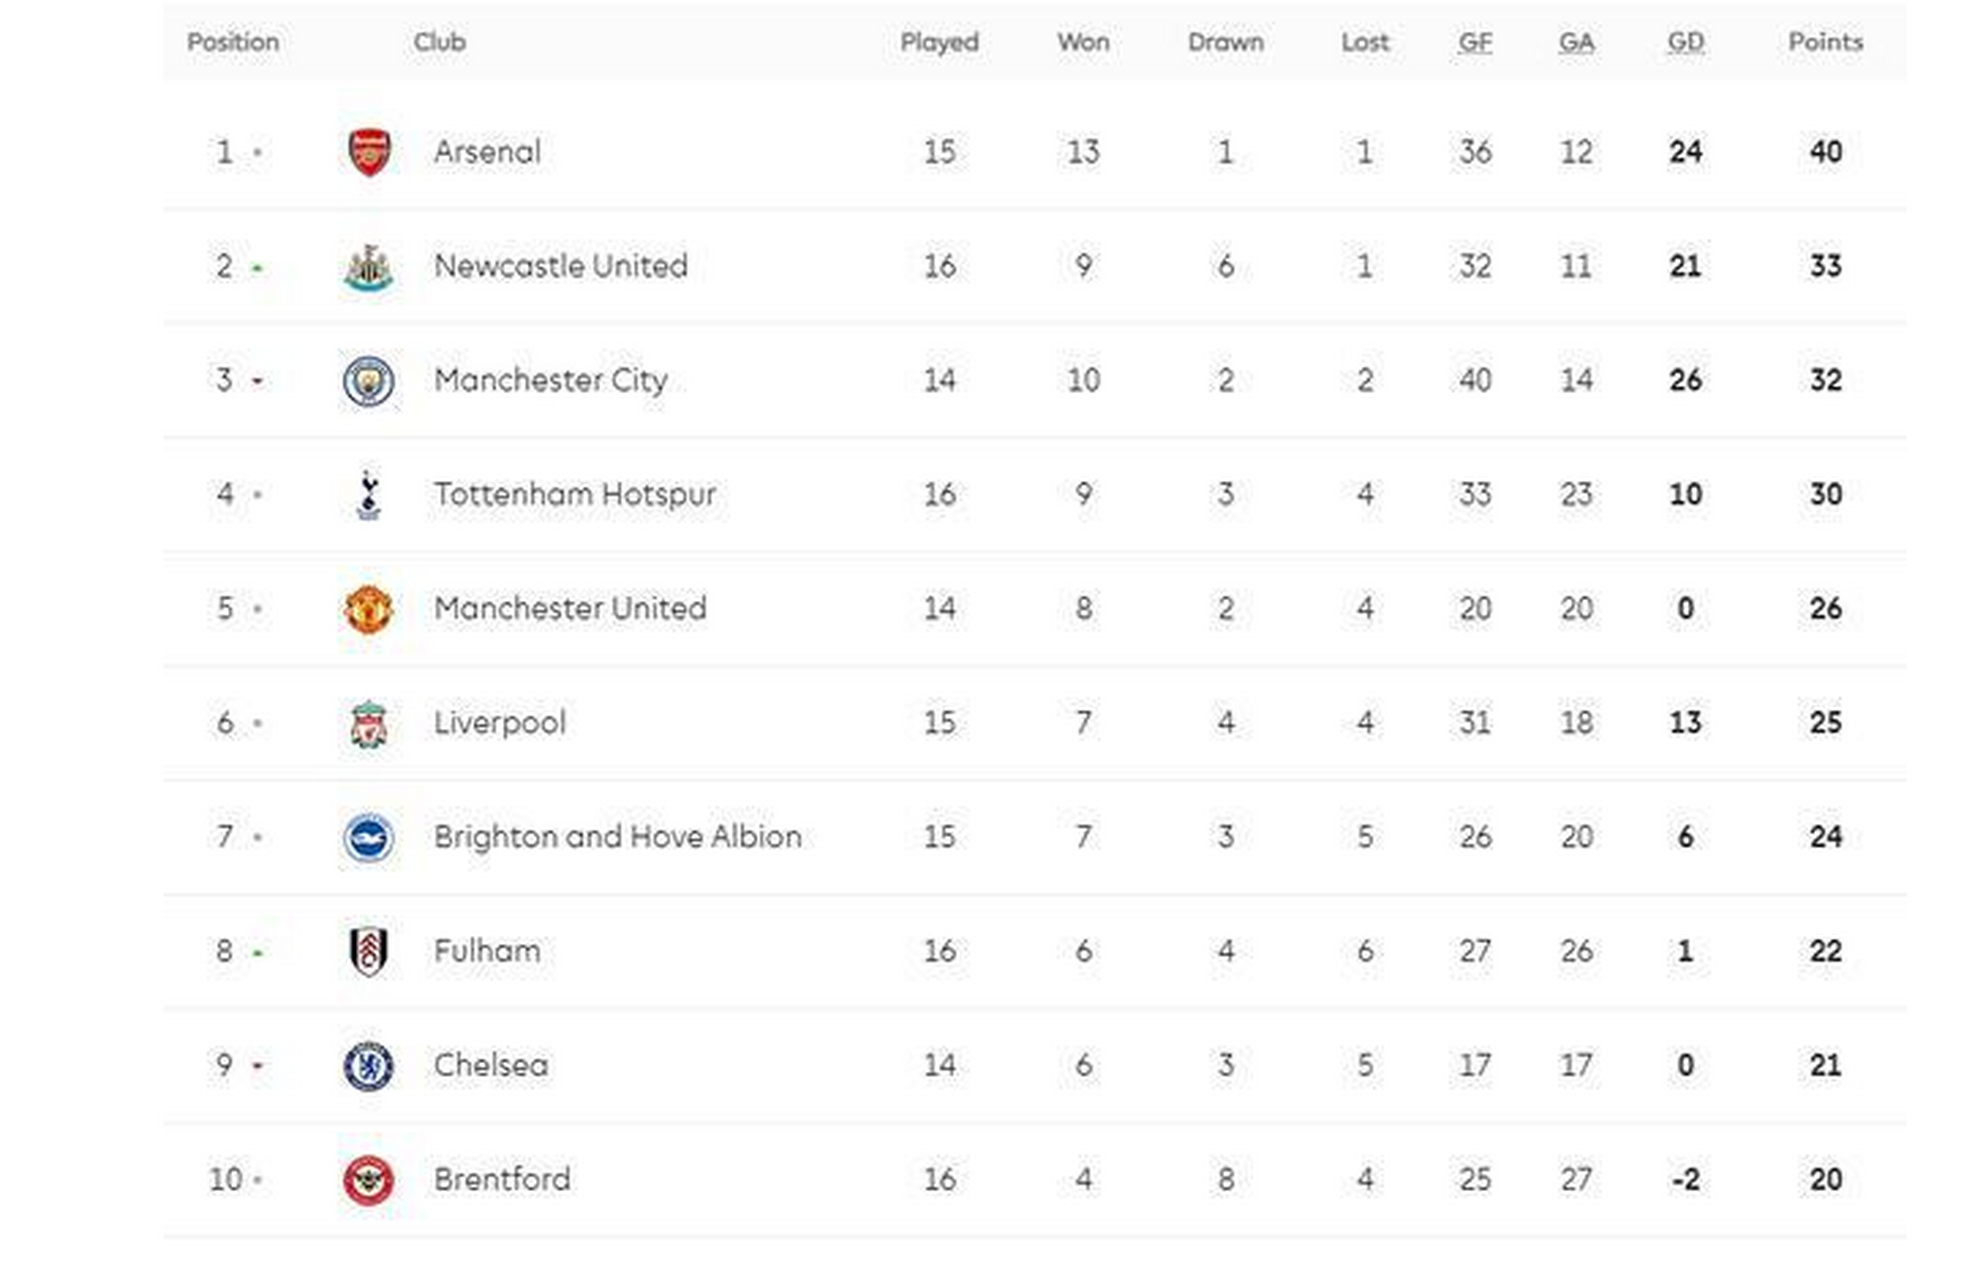Click the GF column header

point(1475,42)
